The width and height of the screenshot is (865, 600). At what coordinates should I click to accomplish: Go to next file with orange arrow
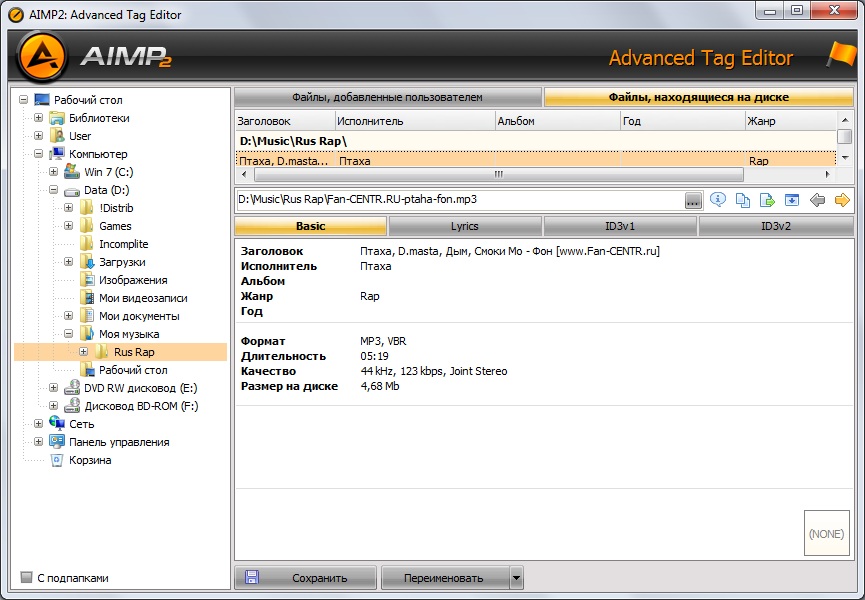(842, 200)
